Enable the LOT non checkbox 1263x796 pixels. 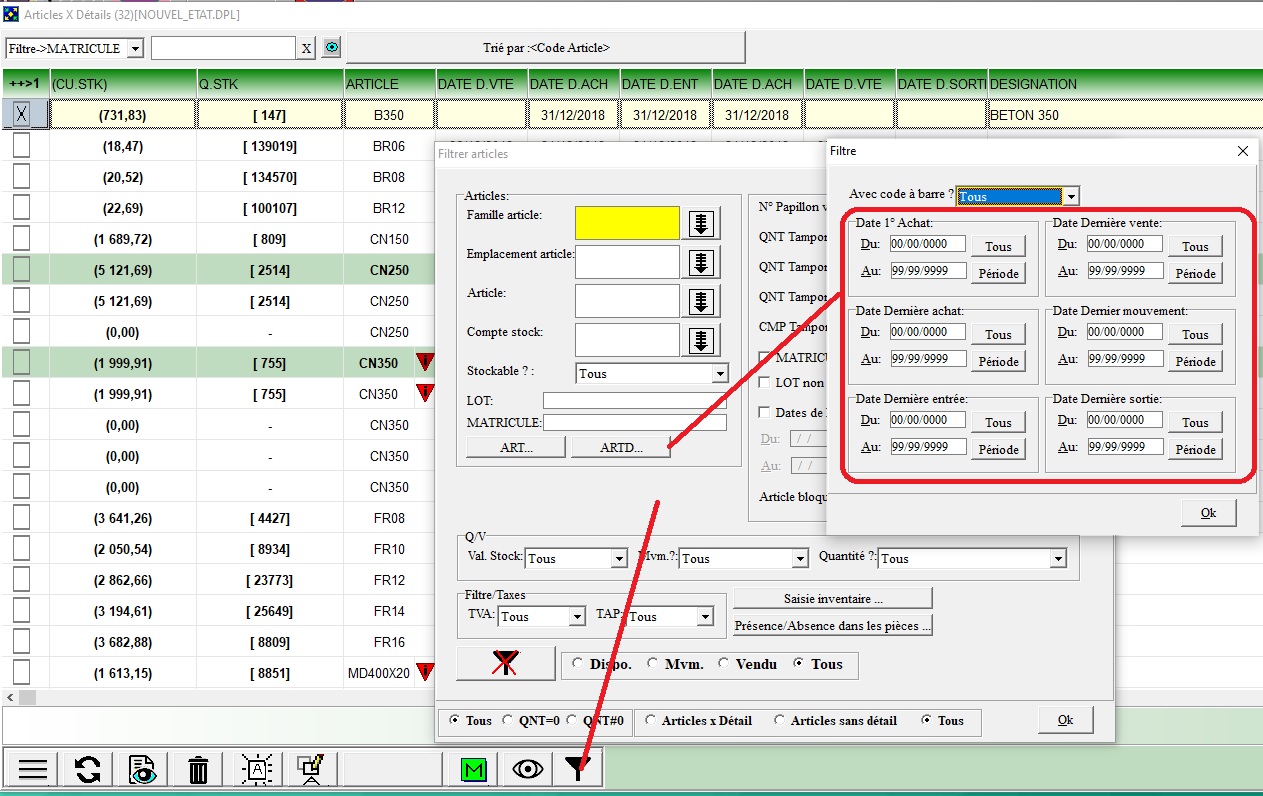[766, 382]
